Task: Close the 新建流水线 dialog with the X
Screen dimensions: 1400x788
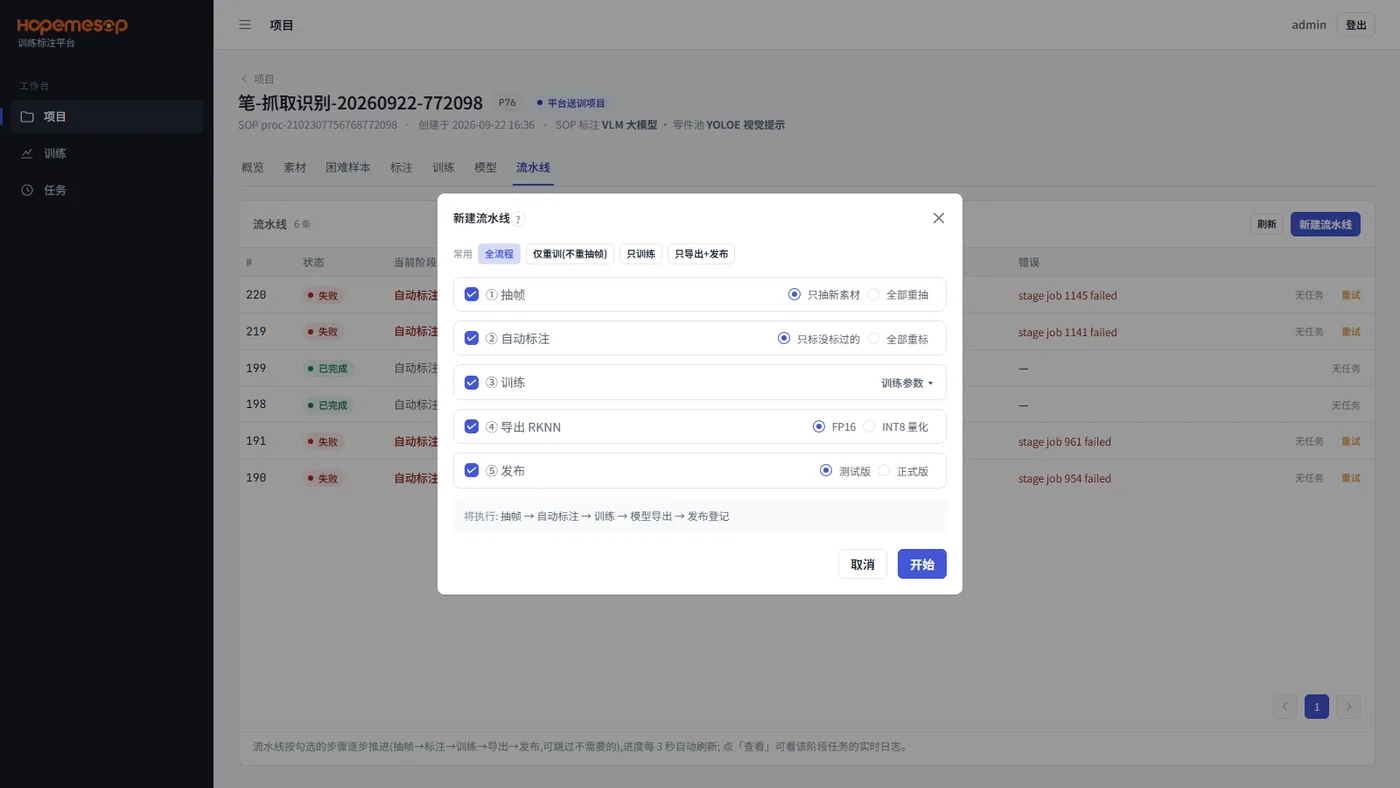Action: point(938,218)
